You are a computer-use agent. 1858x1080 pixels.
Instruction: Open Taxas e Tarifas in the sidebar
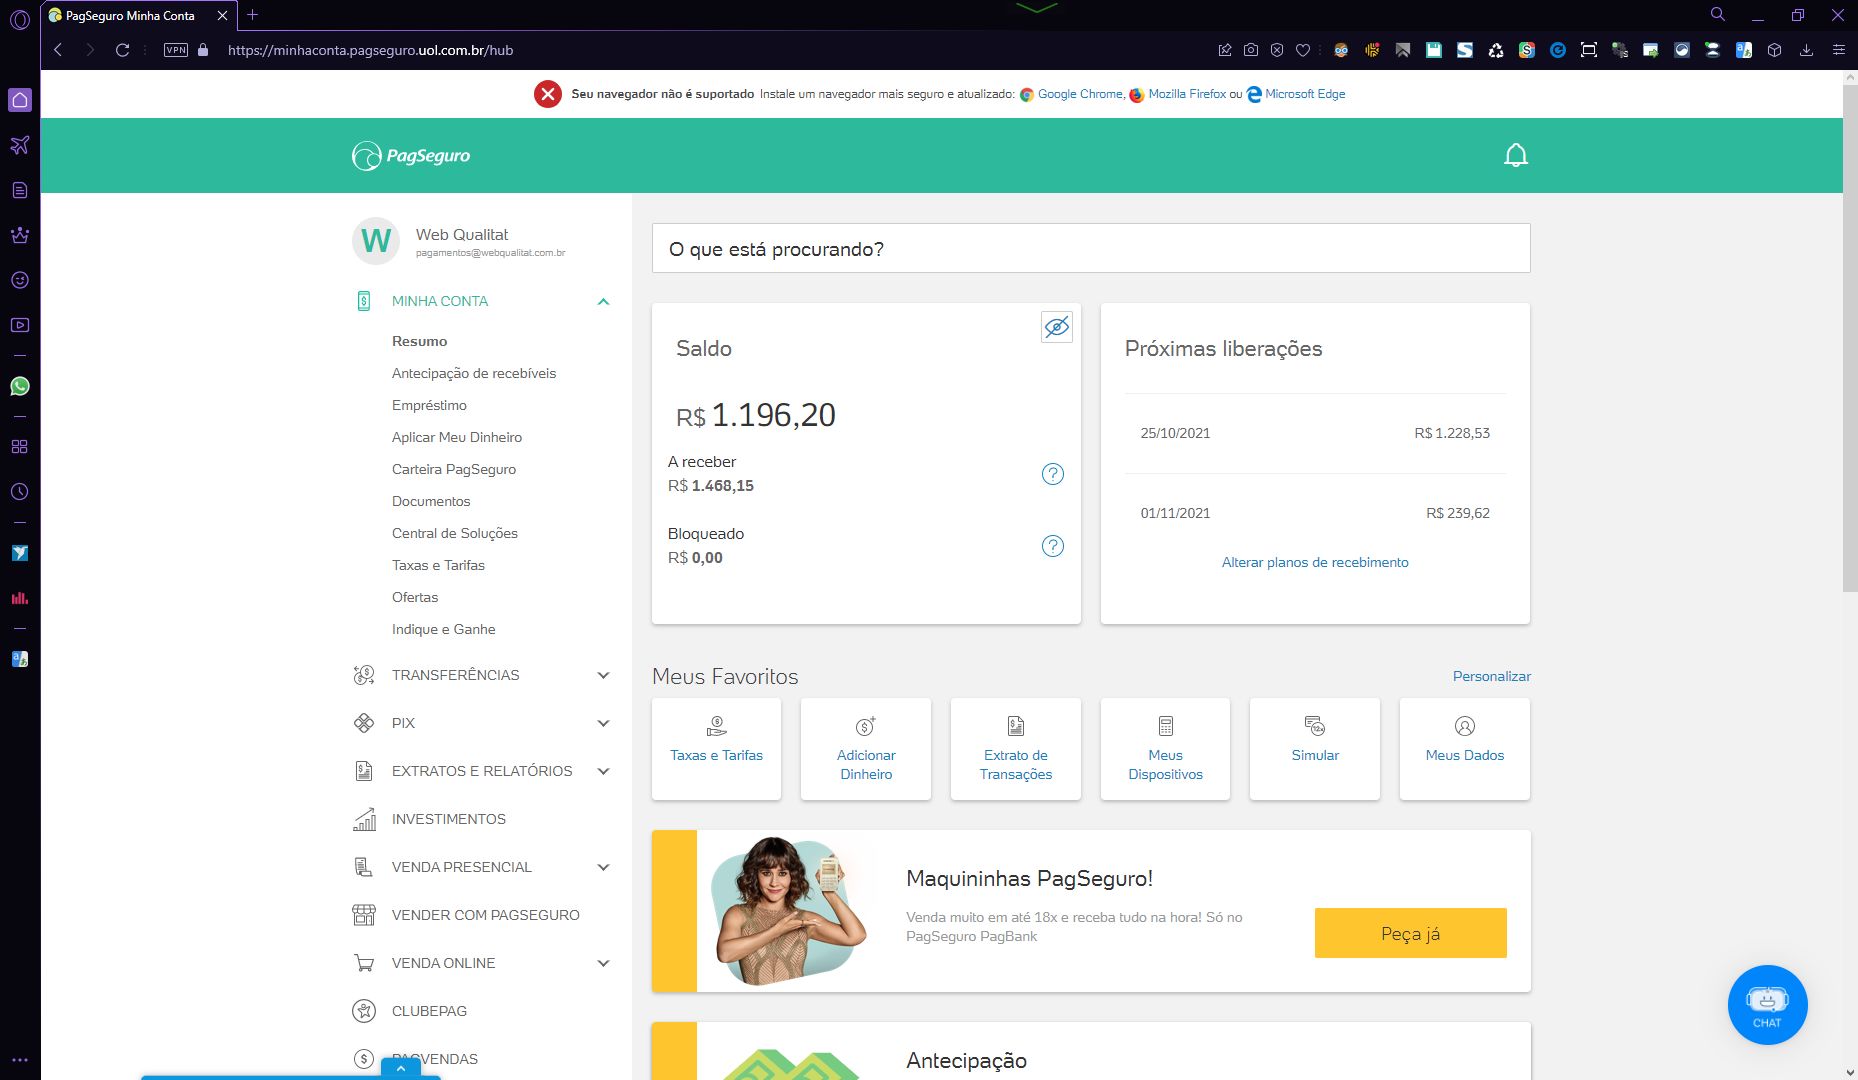[x=438, y=565]
